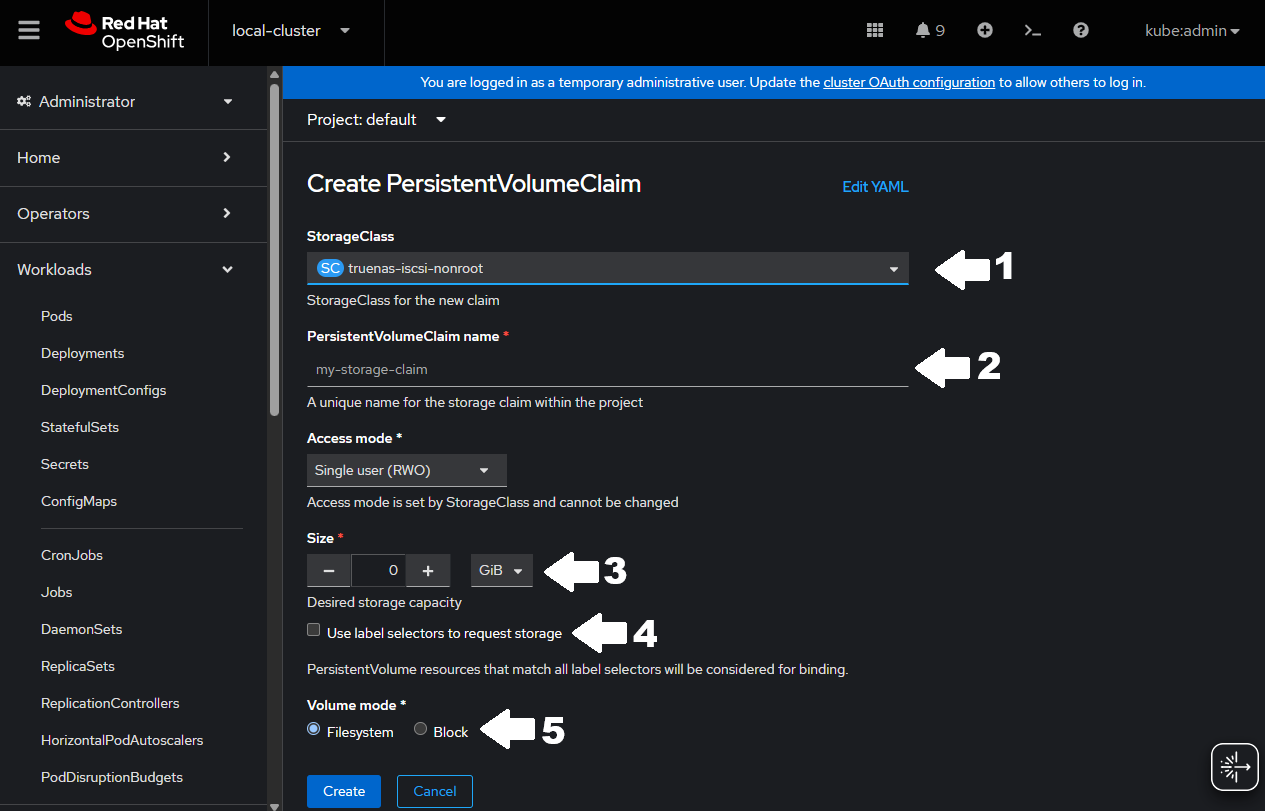
Task: Enable Use label selectors to request storage
Action: (314, 631)
